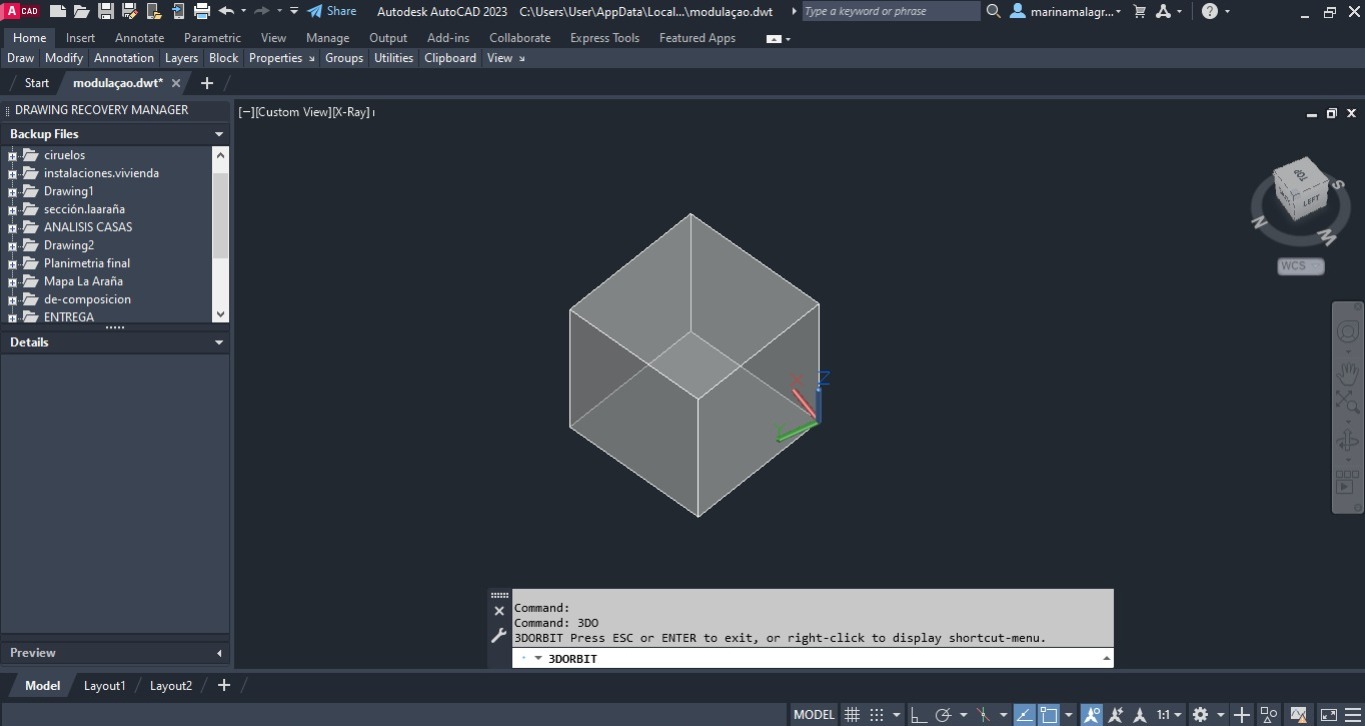The height and width of the screenshot is (726, 1365).
Task: Expand the Drawing1 tree node
Action: (13, 191)
